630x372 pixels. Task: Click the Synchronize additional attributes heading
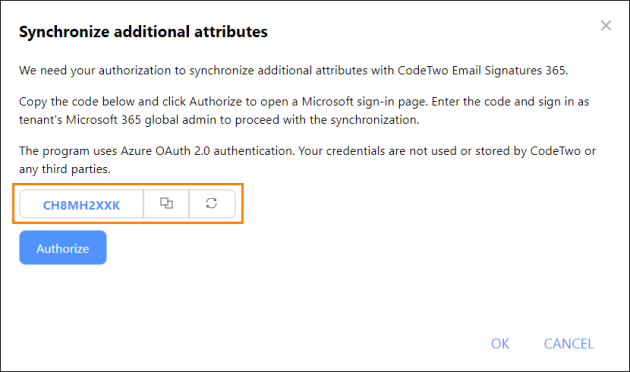click(x=143, y=32)
